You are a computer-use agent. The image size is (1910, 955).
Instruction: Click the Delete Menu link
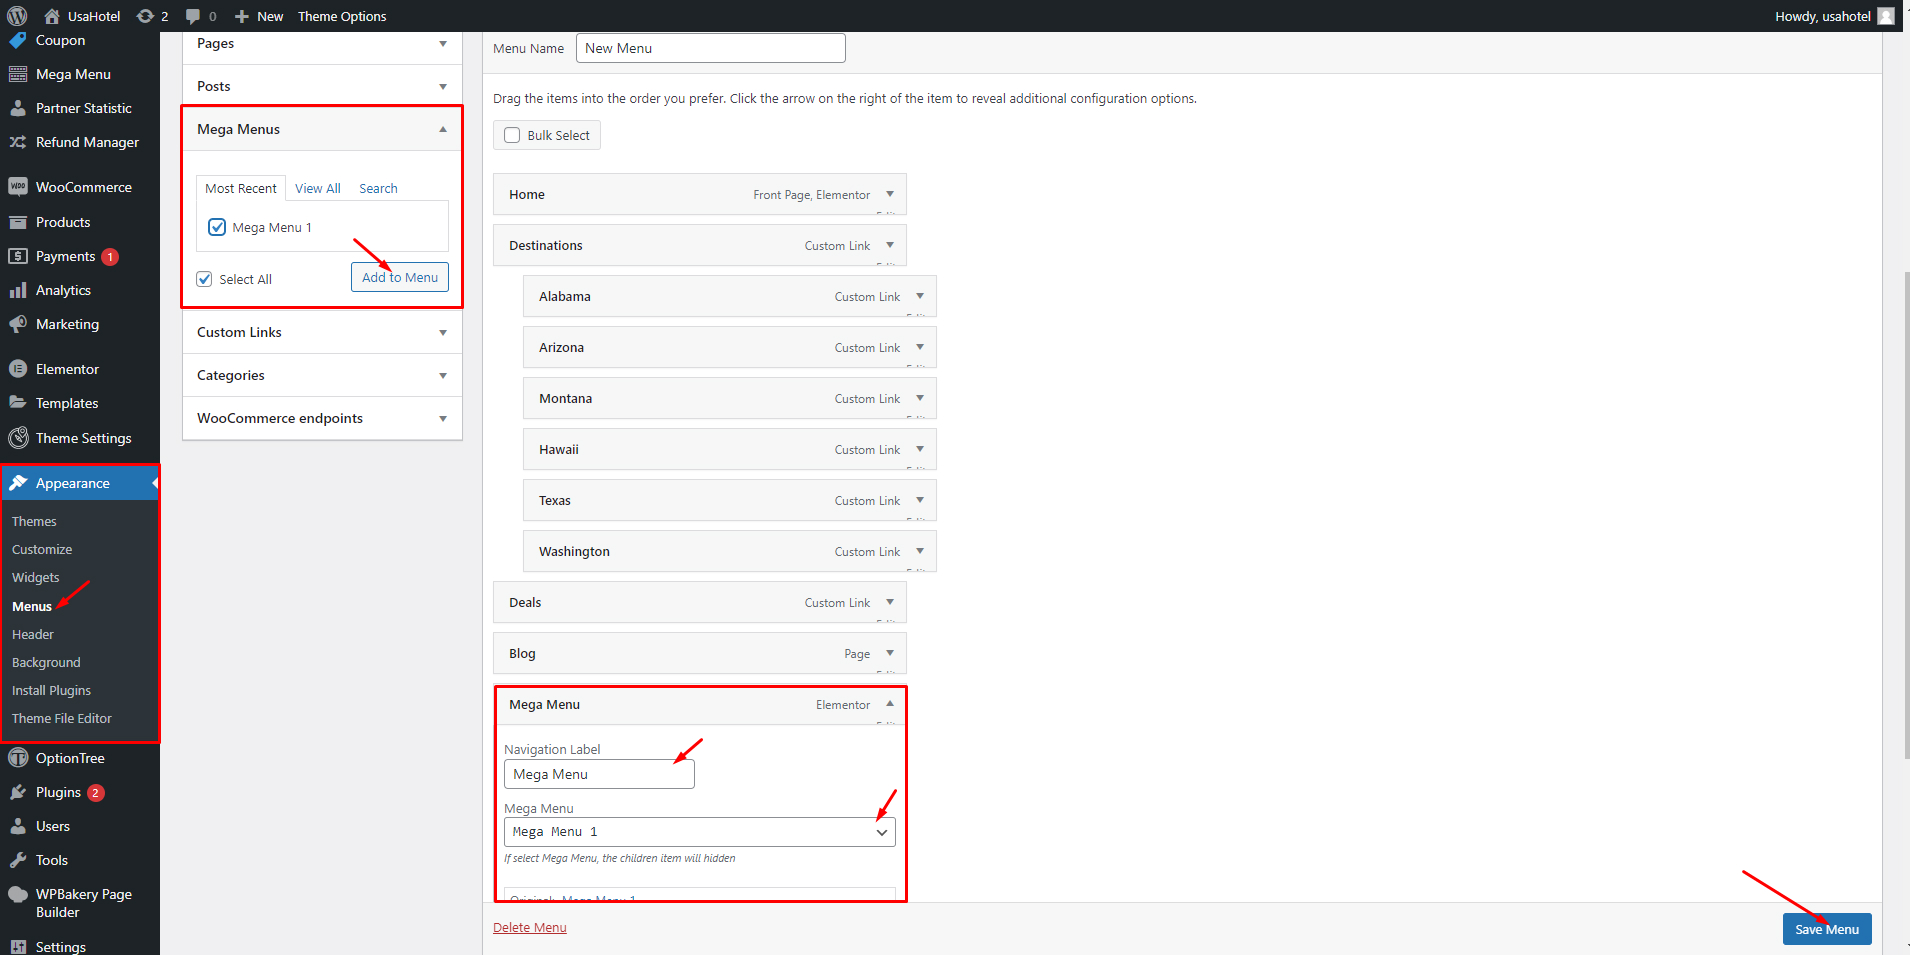point(530,927)
